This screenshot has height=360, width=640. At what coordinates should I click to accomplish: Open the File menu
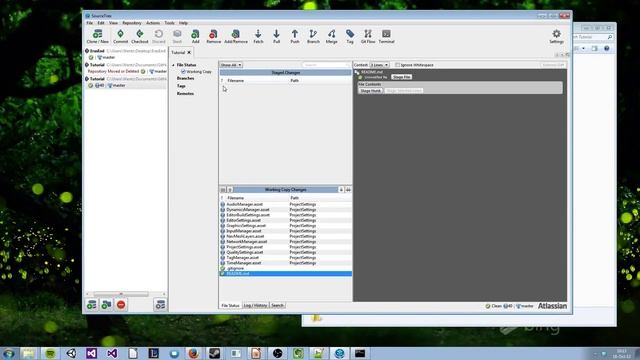click(x=89, y=23)
